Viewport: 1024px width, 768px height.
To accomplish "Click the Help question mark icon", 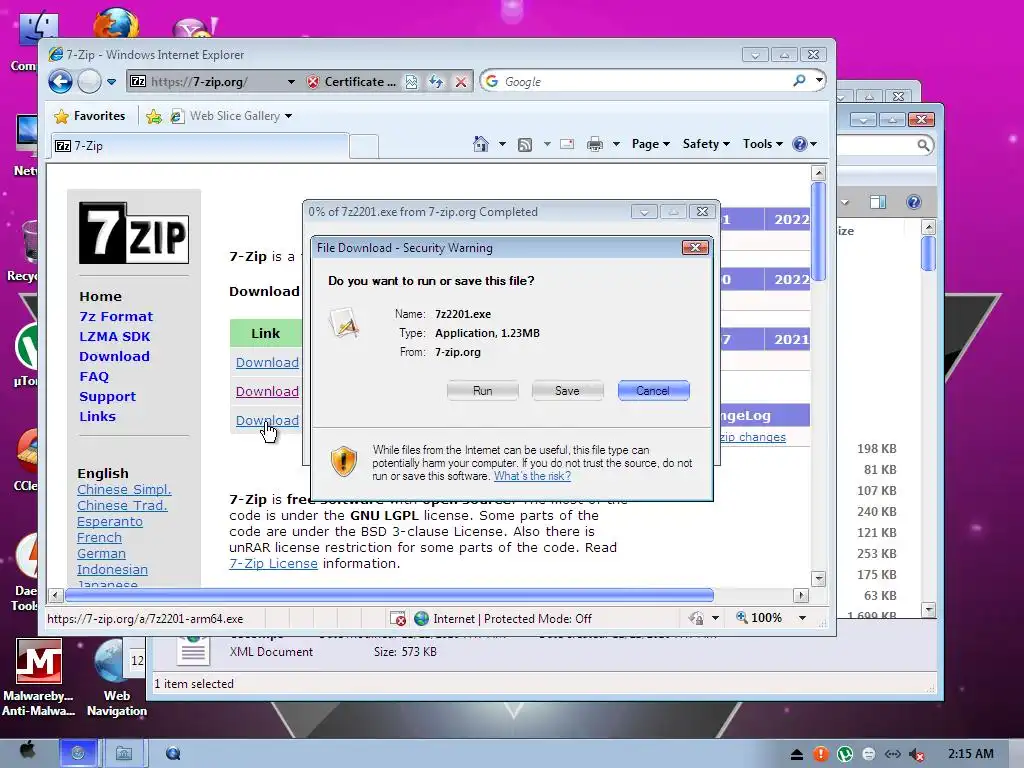I will pyautogui.click(x=800, y=144).
